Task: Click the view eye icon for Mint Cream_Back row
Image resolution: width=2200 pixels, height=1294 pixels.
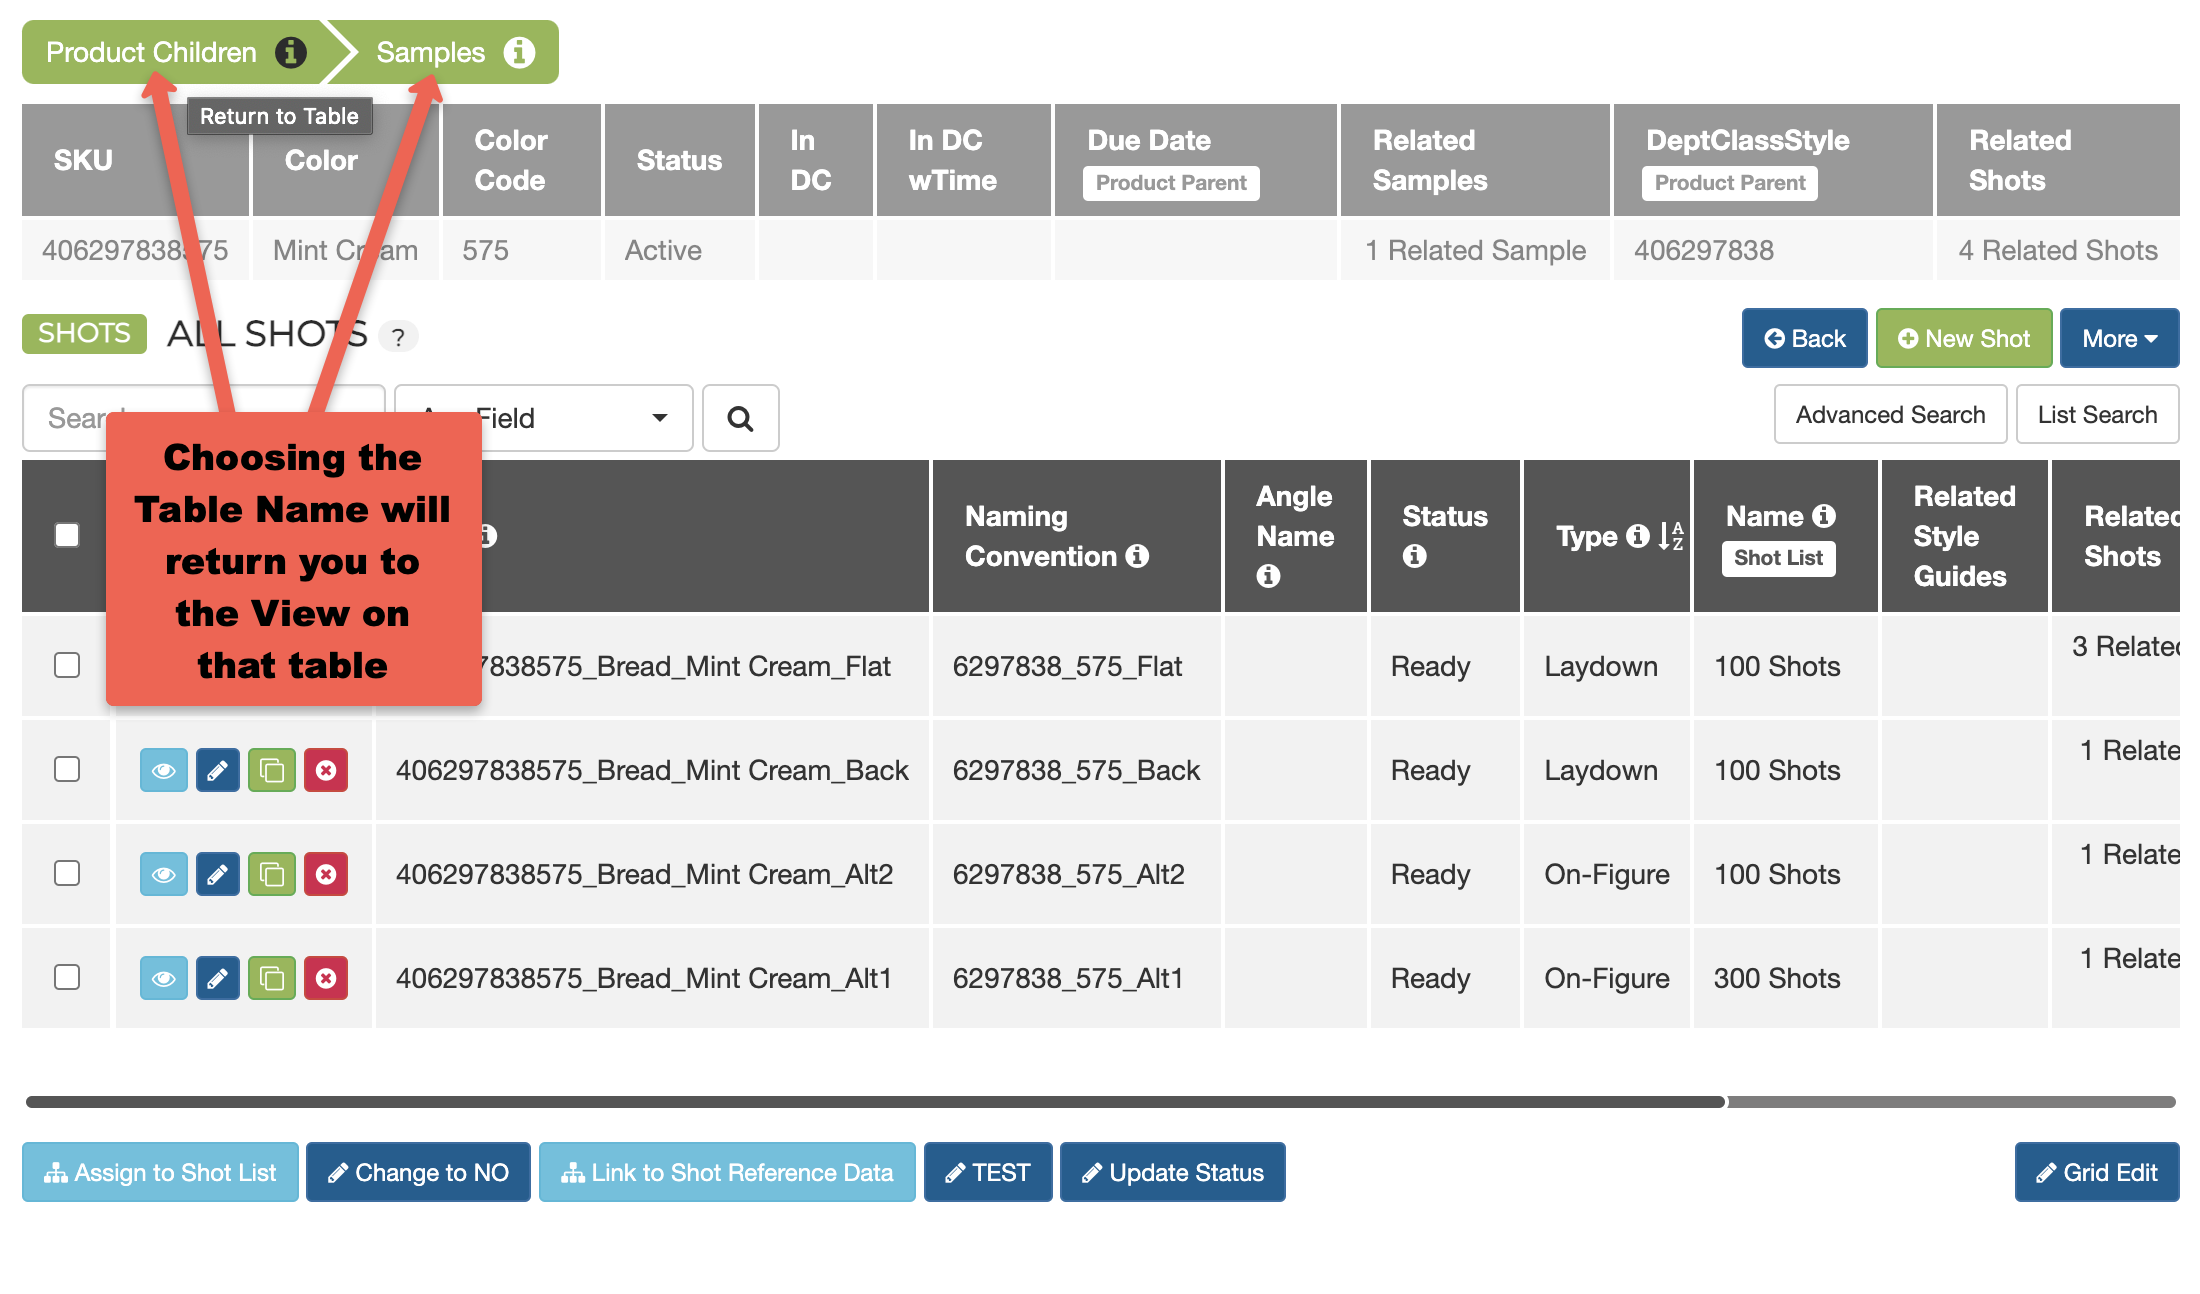Action: tap(163, 770)
